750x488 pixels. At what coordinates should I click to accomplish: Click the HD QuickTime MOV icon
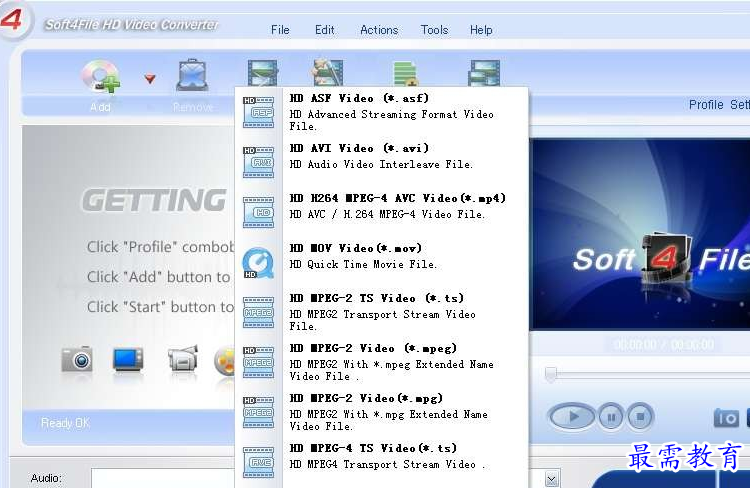pos(258,262)
